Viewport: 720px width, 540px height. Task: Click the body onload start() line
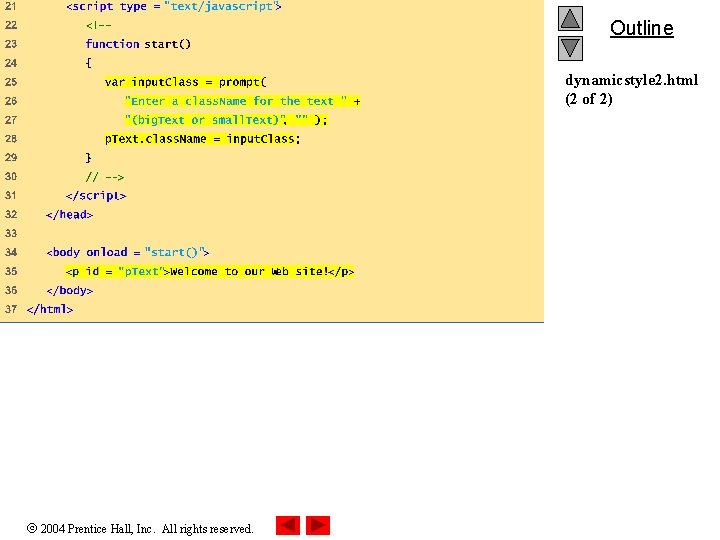click(128, 252)
